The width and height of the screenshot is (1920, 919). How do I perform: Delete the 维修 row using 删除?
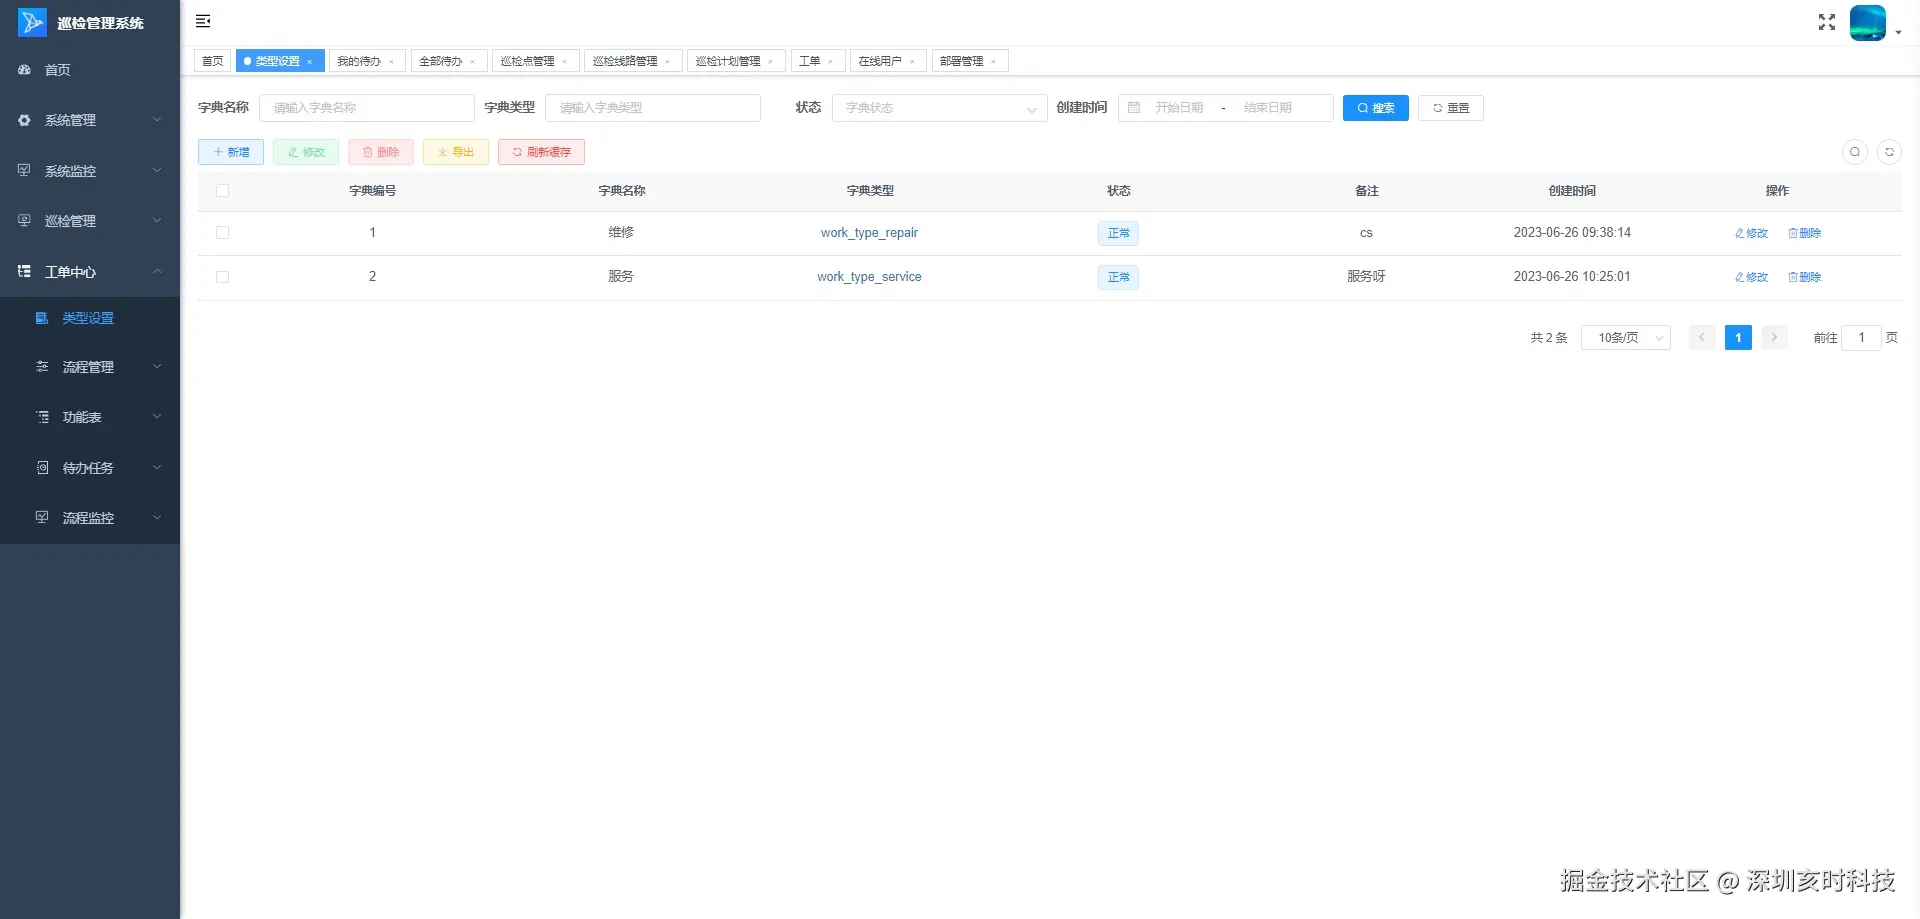click(1804, 233)
